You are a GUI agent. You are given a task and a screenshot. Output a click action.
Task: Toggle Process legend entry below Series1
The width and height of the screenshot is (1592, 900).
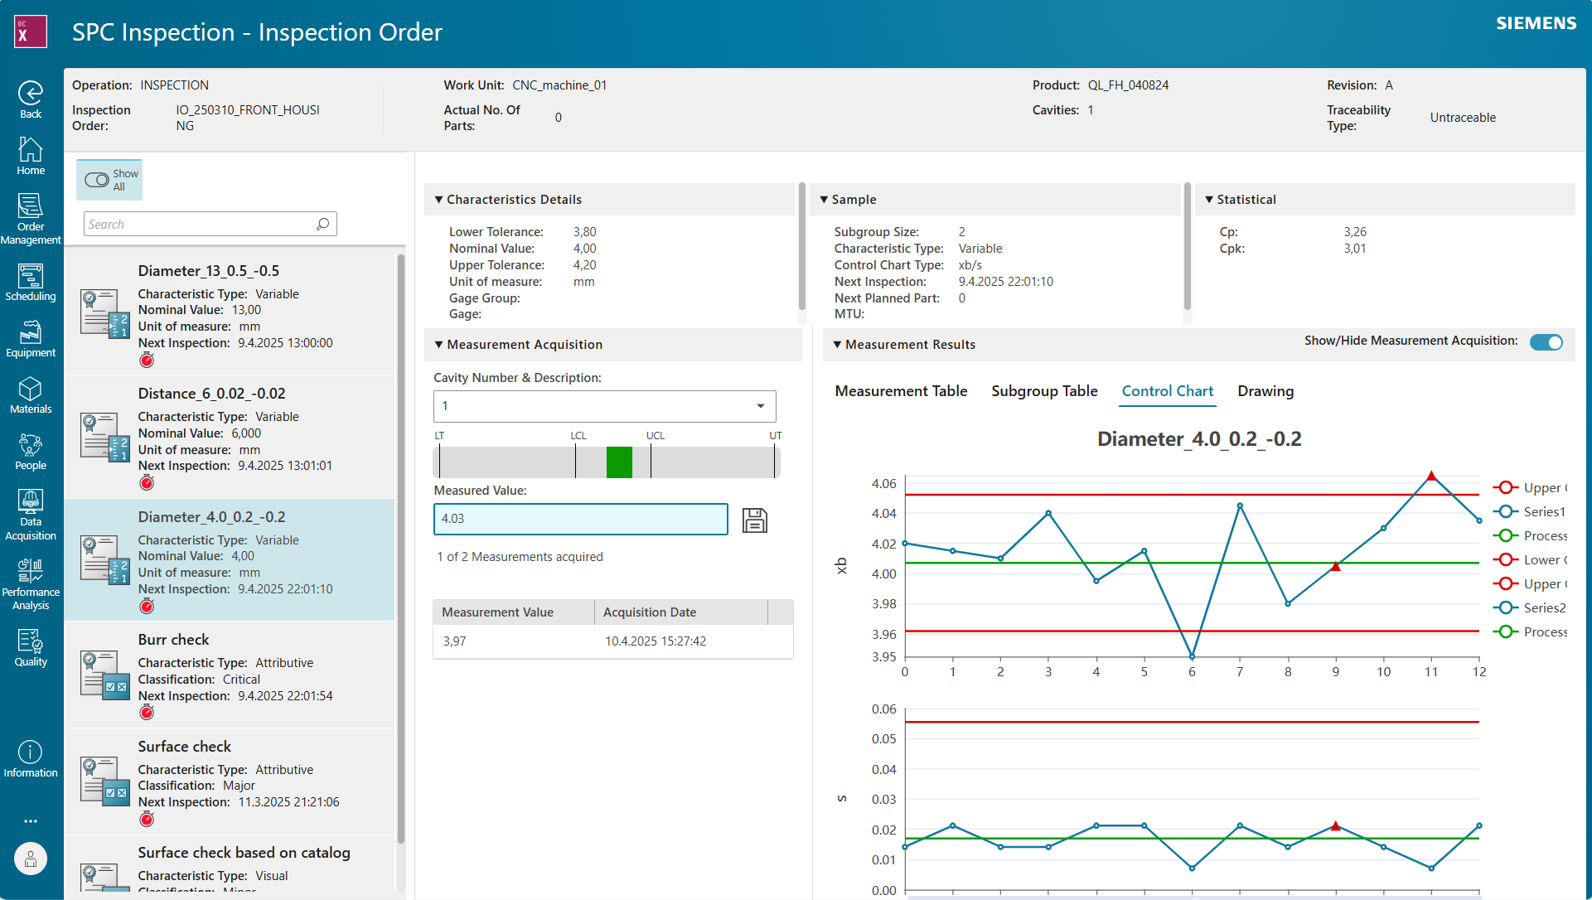[1531, 536]
